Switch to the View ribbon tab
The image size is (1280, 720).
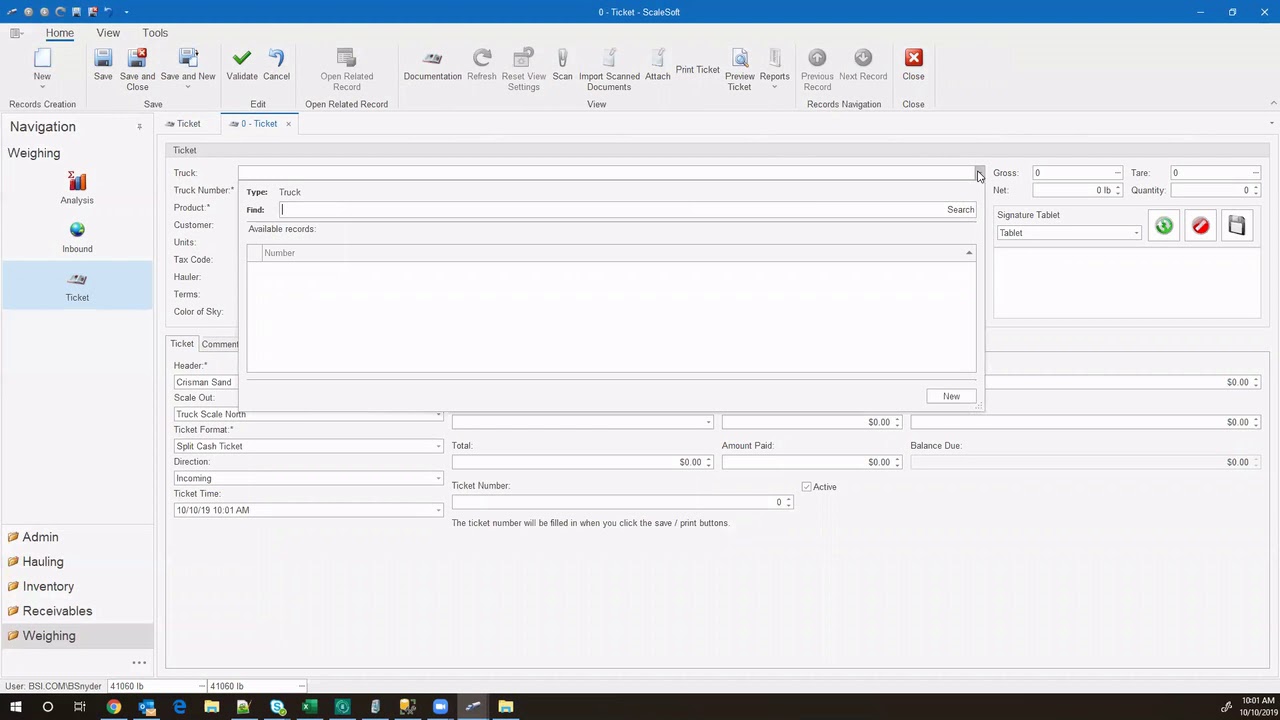click(x=108, y=33)
